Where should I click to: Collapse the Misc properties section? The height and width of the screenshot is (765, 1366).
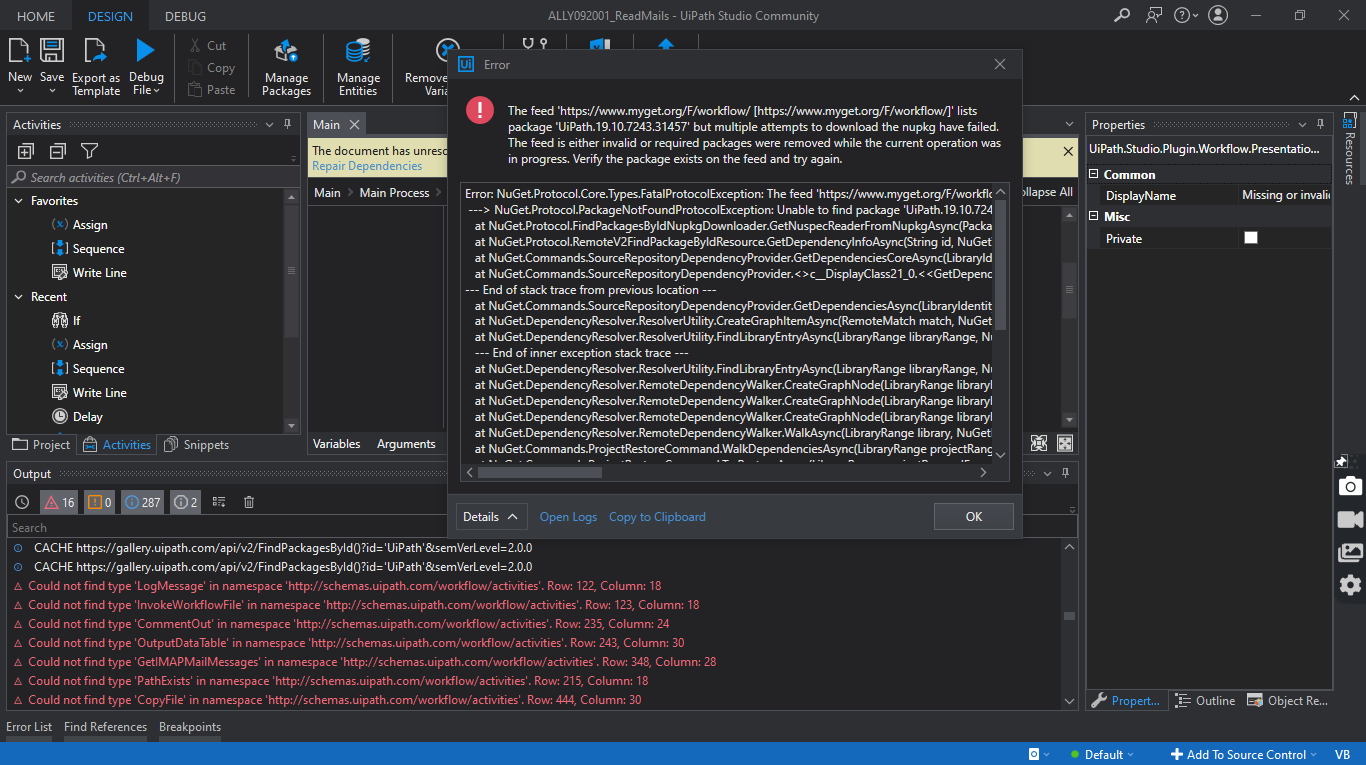coord(1095,217)
